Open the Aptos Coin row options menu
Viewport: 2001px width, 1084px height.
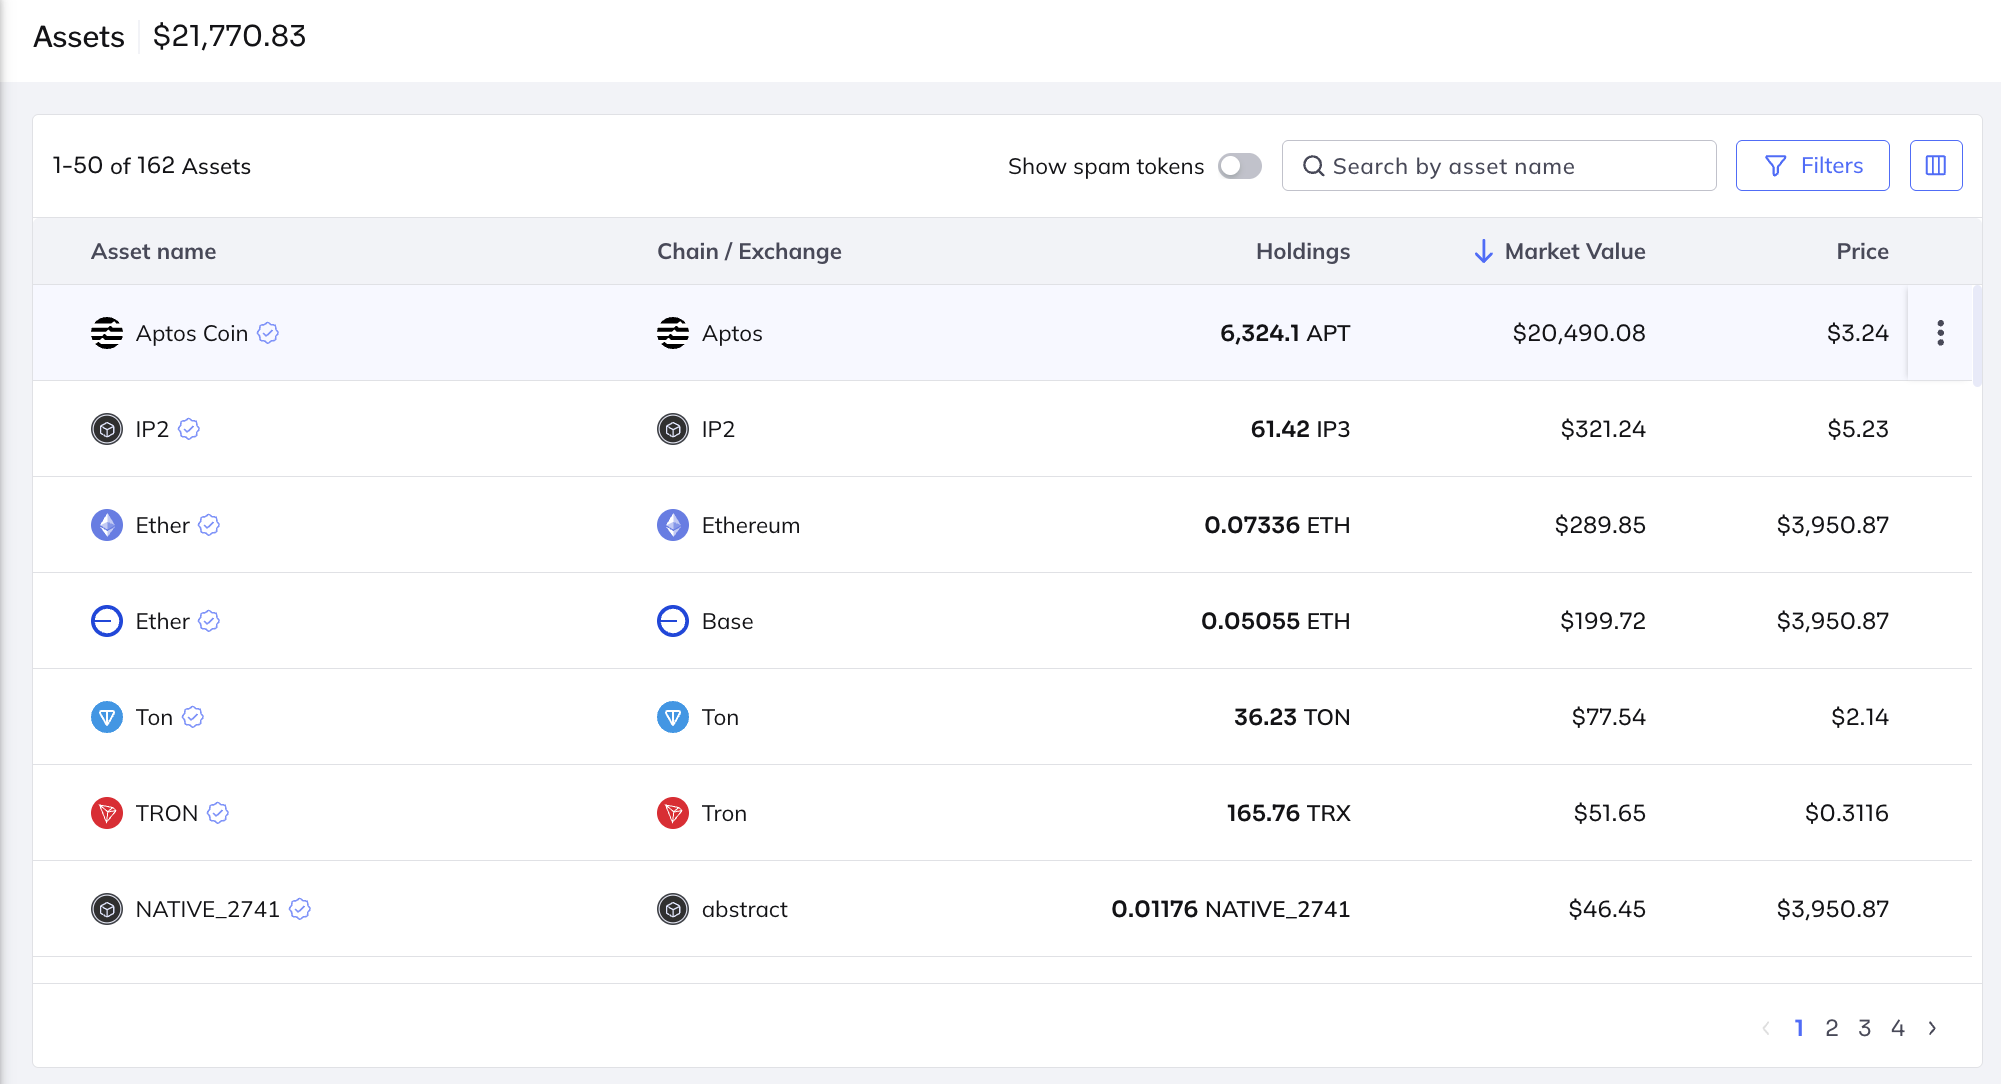(x=1940, y=333)
